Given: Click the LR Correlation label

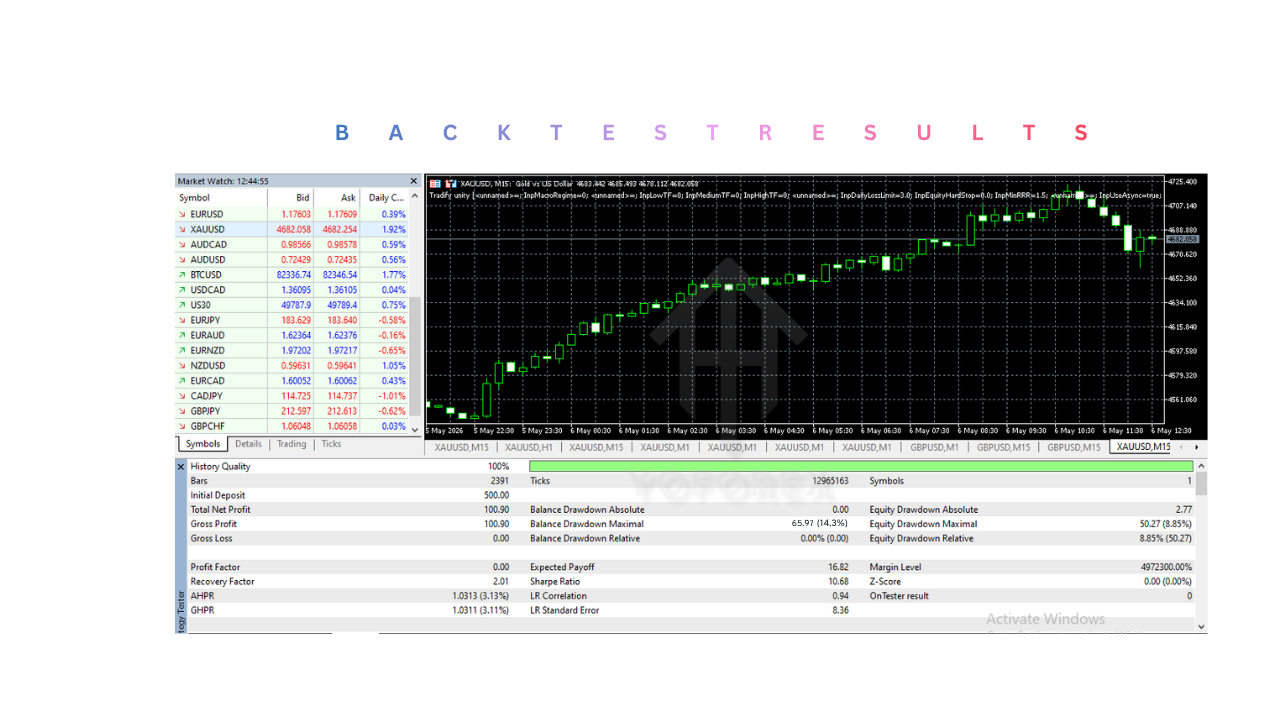Looking at the screenshot, I should pos(558,596).
